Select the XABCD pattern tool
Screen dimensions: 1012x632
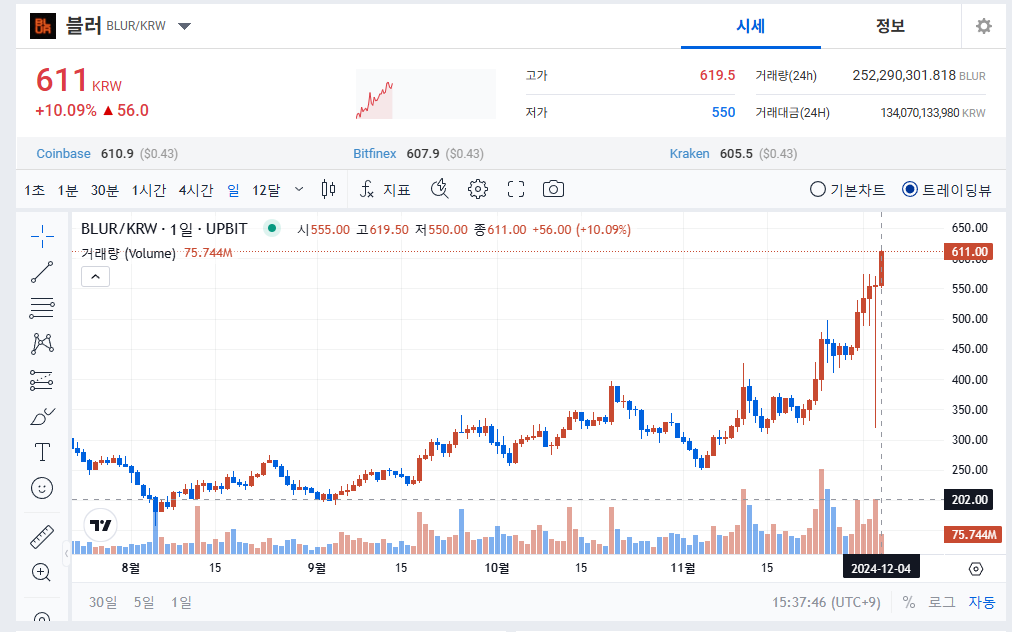(x=42, y=343)
